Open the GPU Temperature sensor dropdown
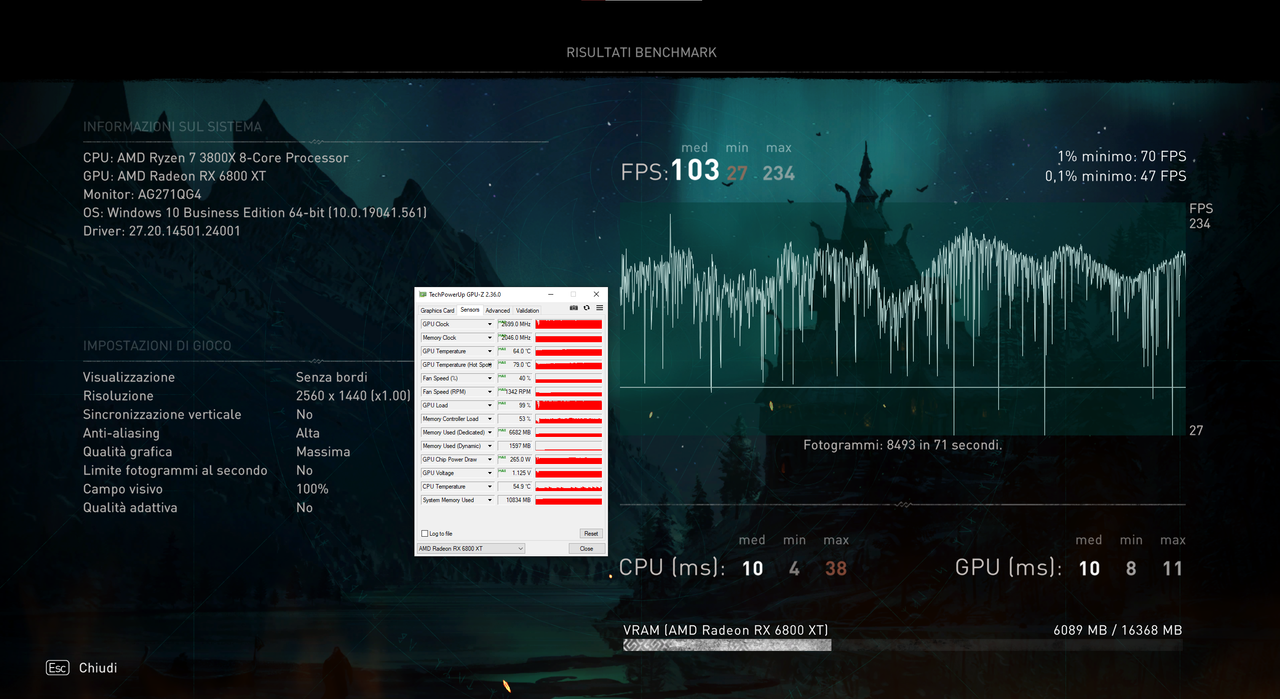 click(x=490, y=351)
